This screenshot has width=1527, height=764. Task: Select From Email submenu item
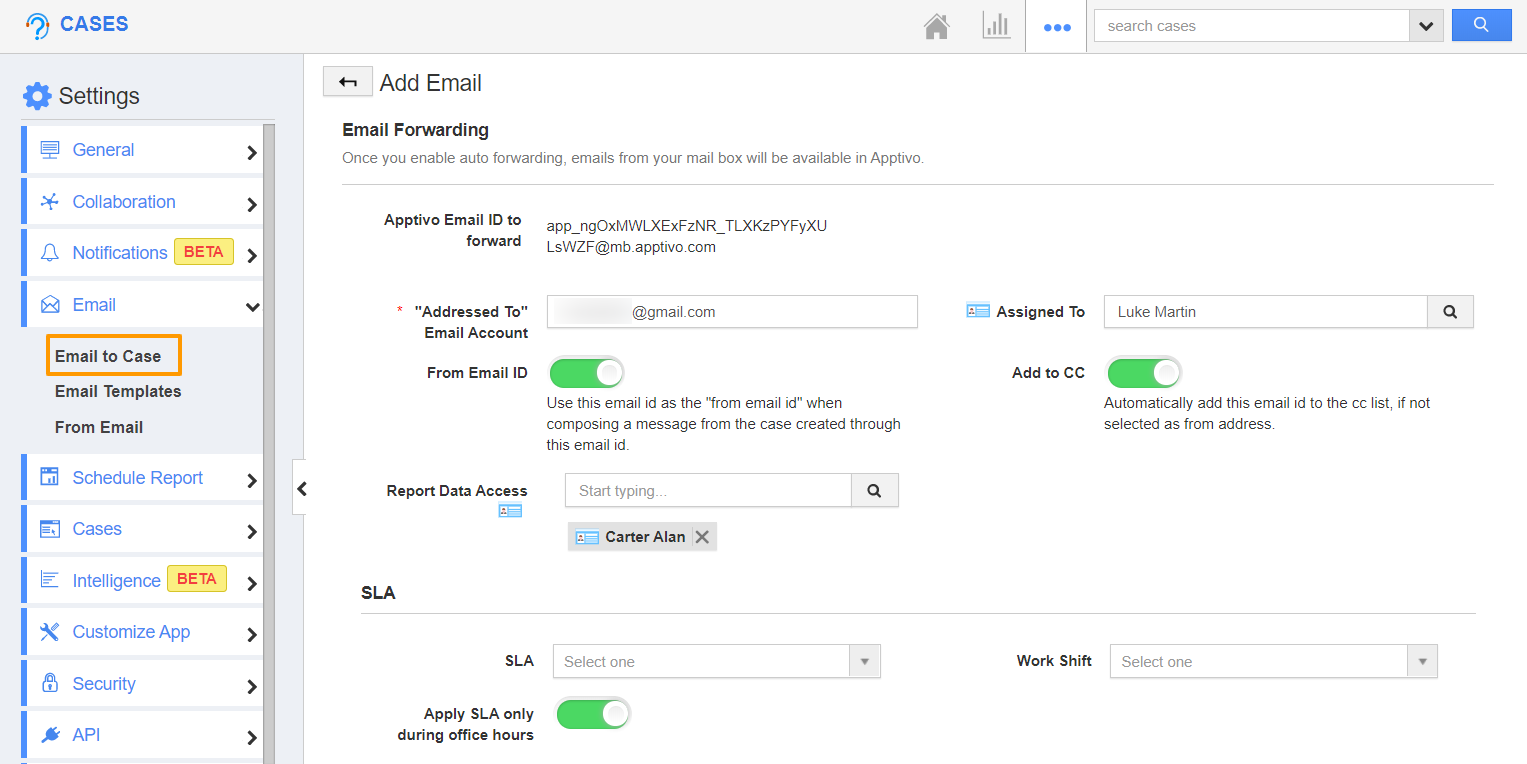click(99, 427)
